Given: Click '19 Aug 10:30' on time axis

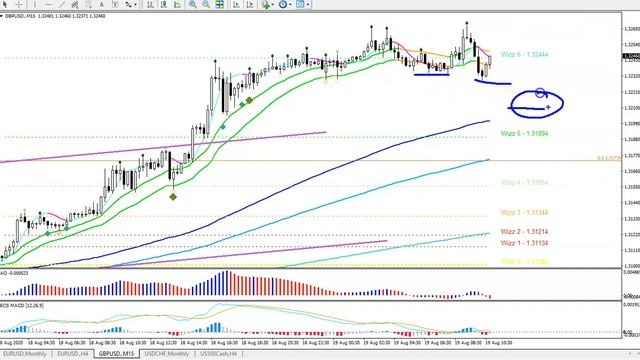Looking at the screenshot, I should (498, 343).
